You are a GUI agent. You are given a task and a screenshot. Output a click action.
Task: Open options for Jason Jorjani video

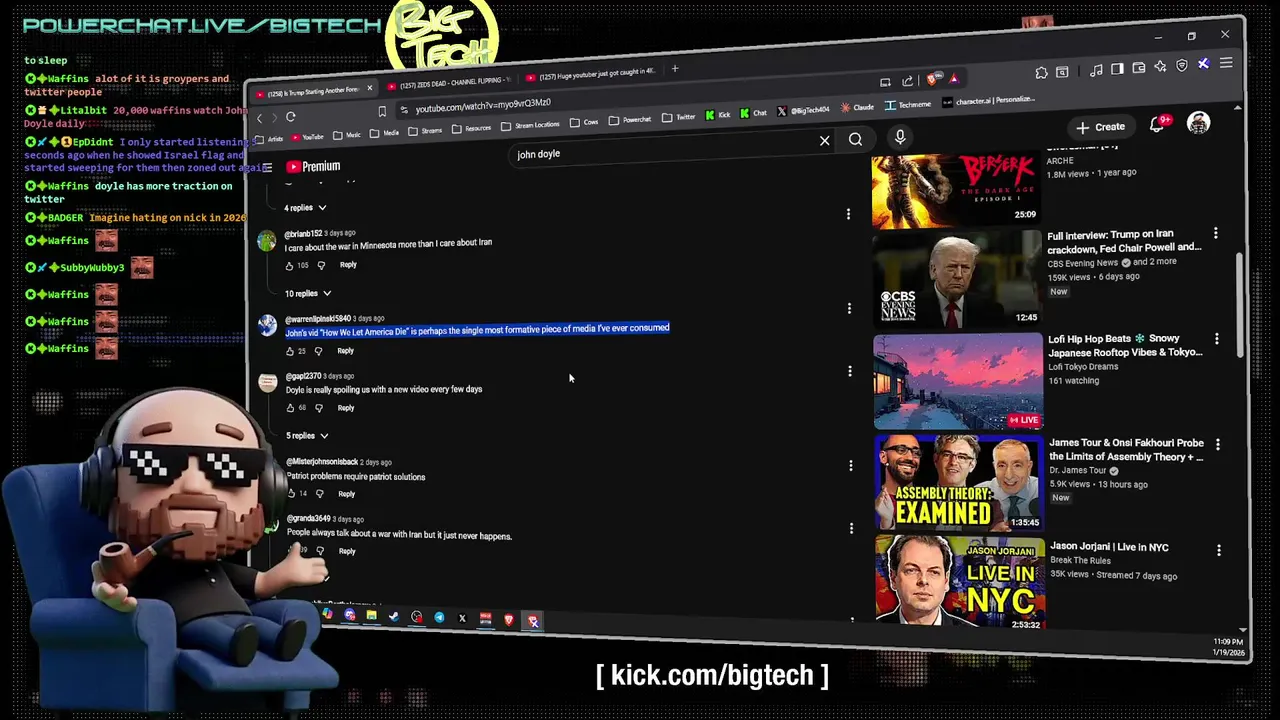point(1219,550)
